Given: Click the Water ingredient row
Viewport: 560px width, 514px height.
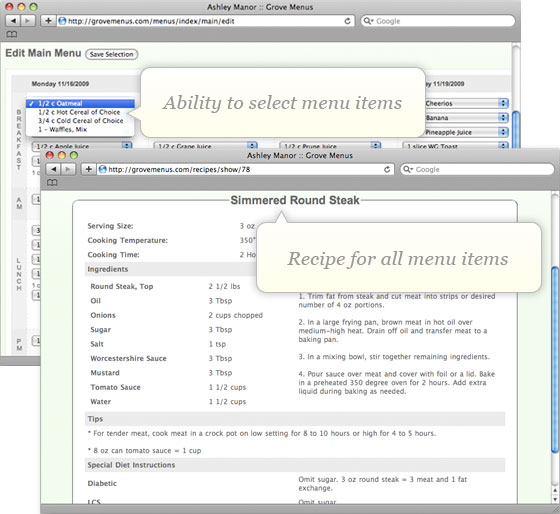Looking at the screenshot, I should (101, 401).
